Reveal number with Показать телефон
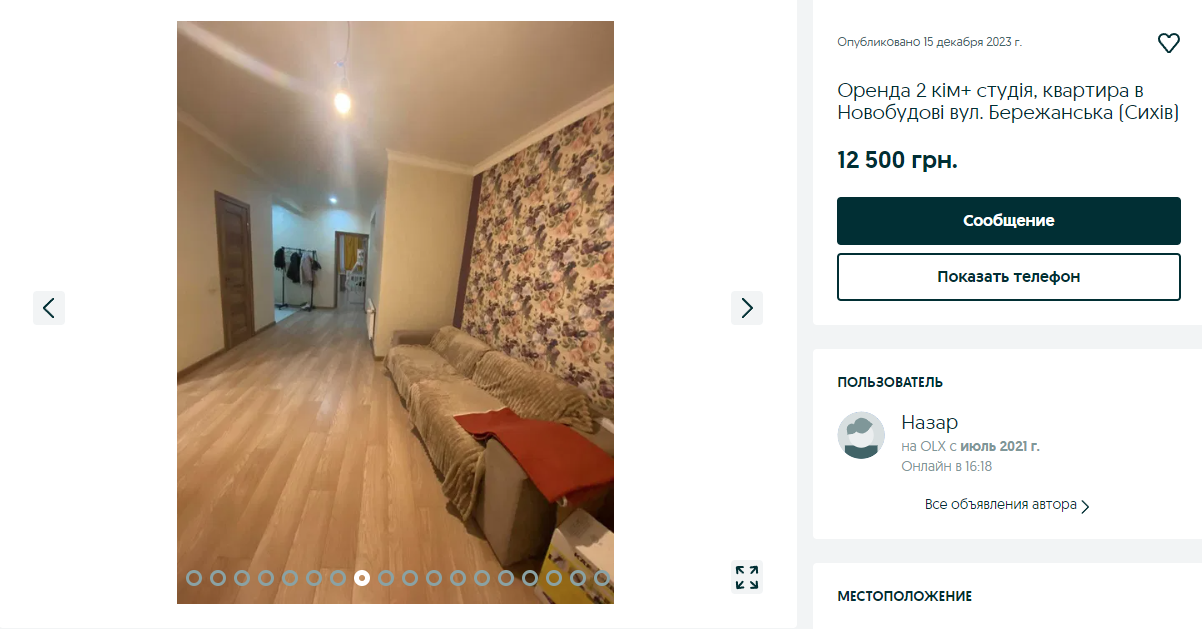The height and width of the screenshot is (629, 1202). click(1009, 277)
